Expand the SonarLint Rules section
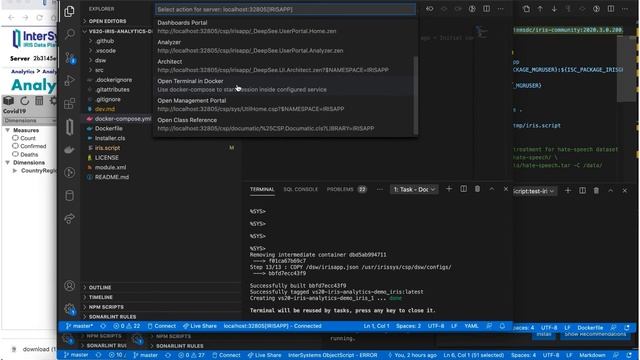Screen dimensions: 640x360 point(112,317)
